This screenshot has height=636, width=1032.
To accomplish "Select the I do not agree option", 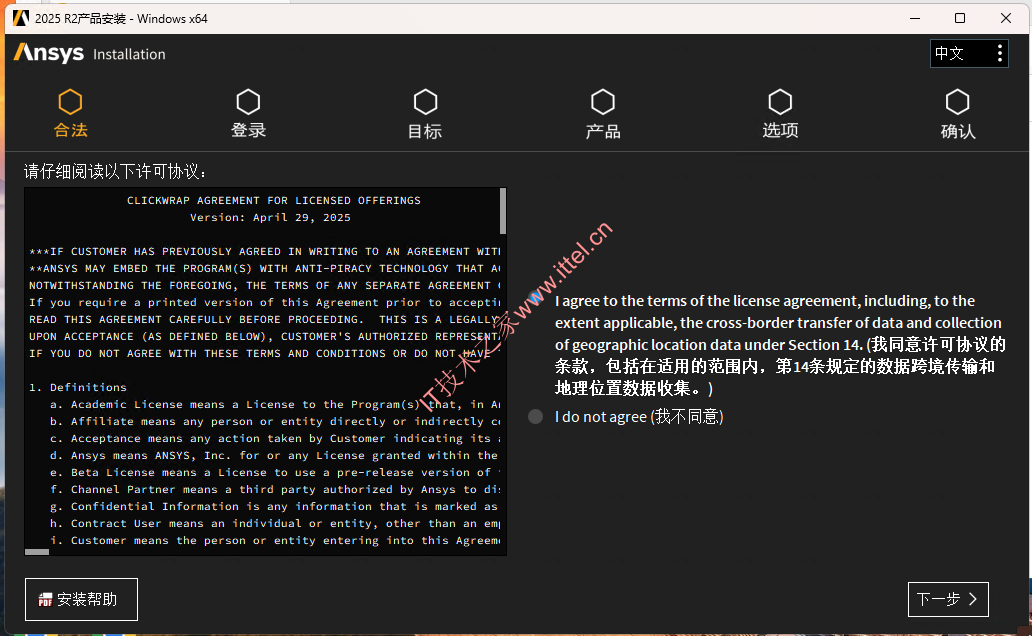I will 536,416.
